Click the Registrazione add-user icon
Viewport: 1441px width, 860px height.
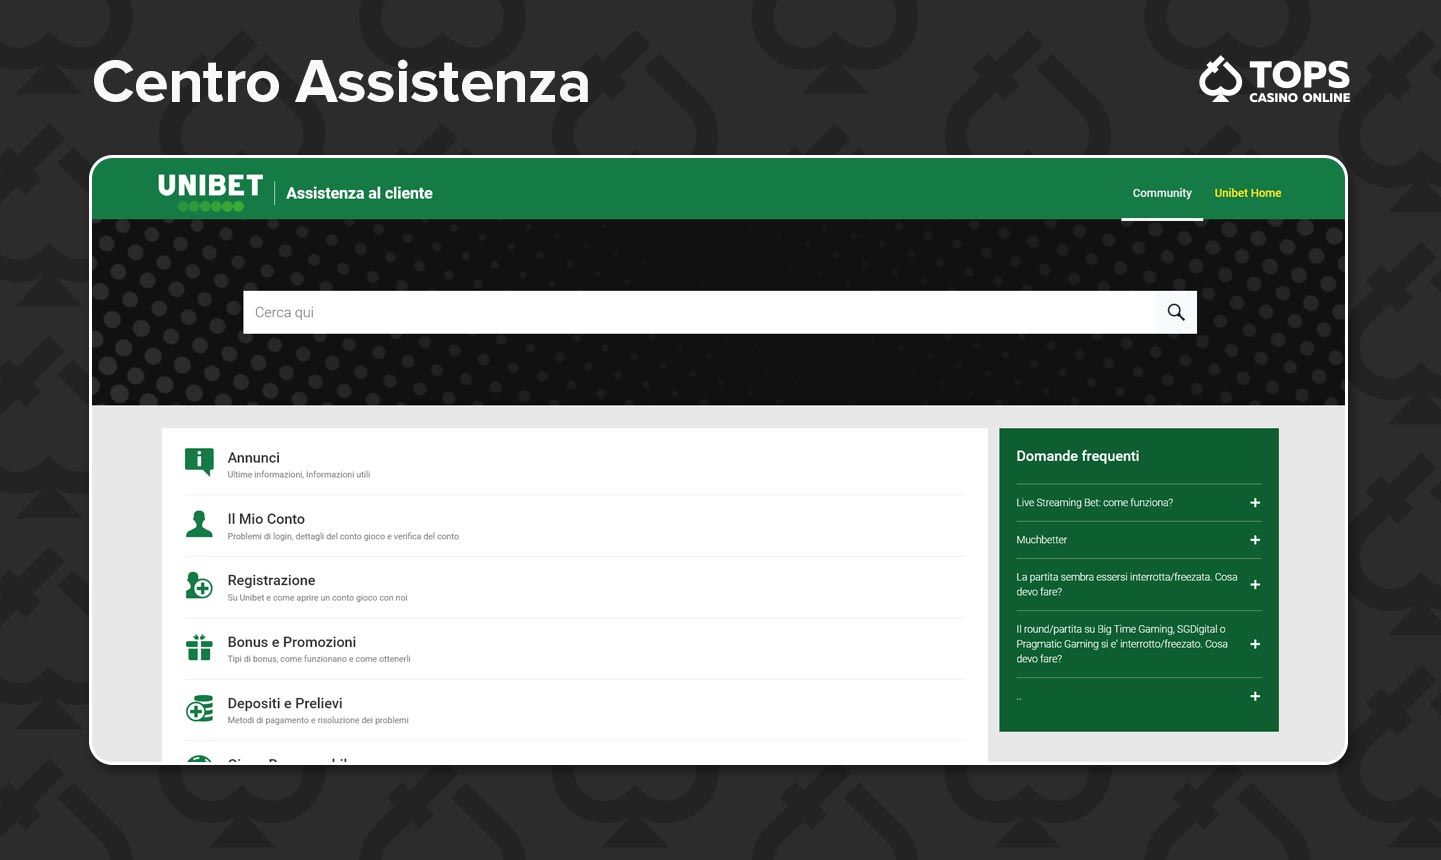[199, 585]
